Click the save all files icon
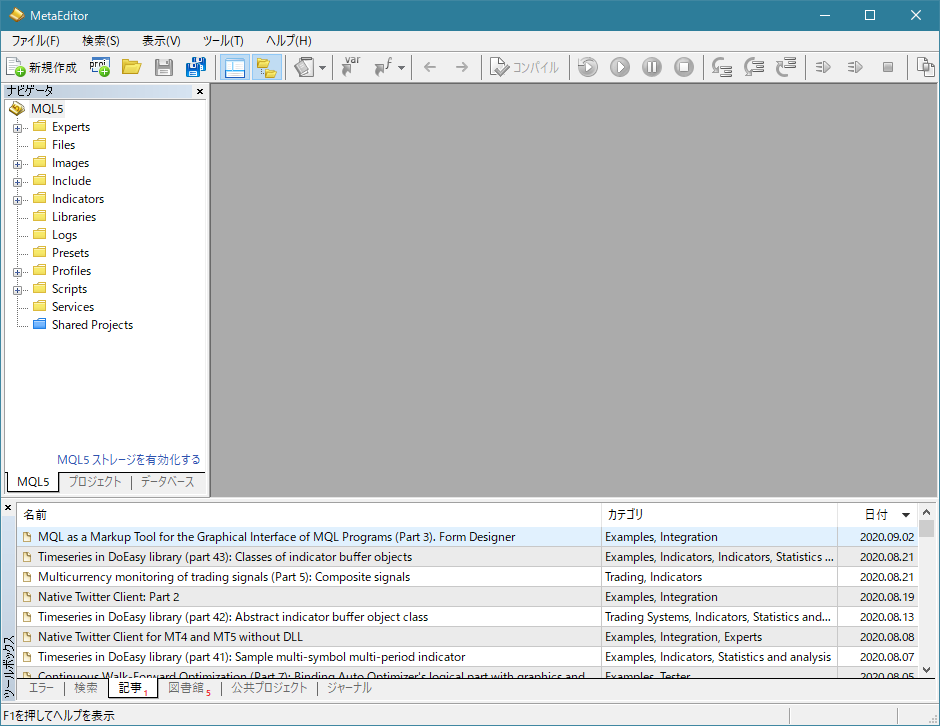The height and width of the screenshot is (726, 940). click(x=195, y=67)
